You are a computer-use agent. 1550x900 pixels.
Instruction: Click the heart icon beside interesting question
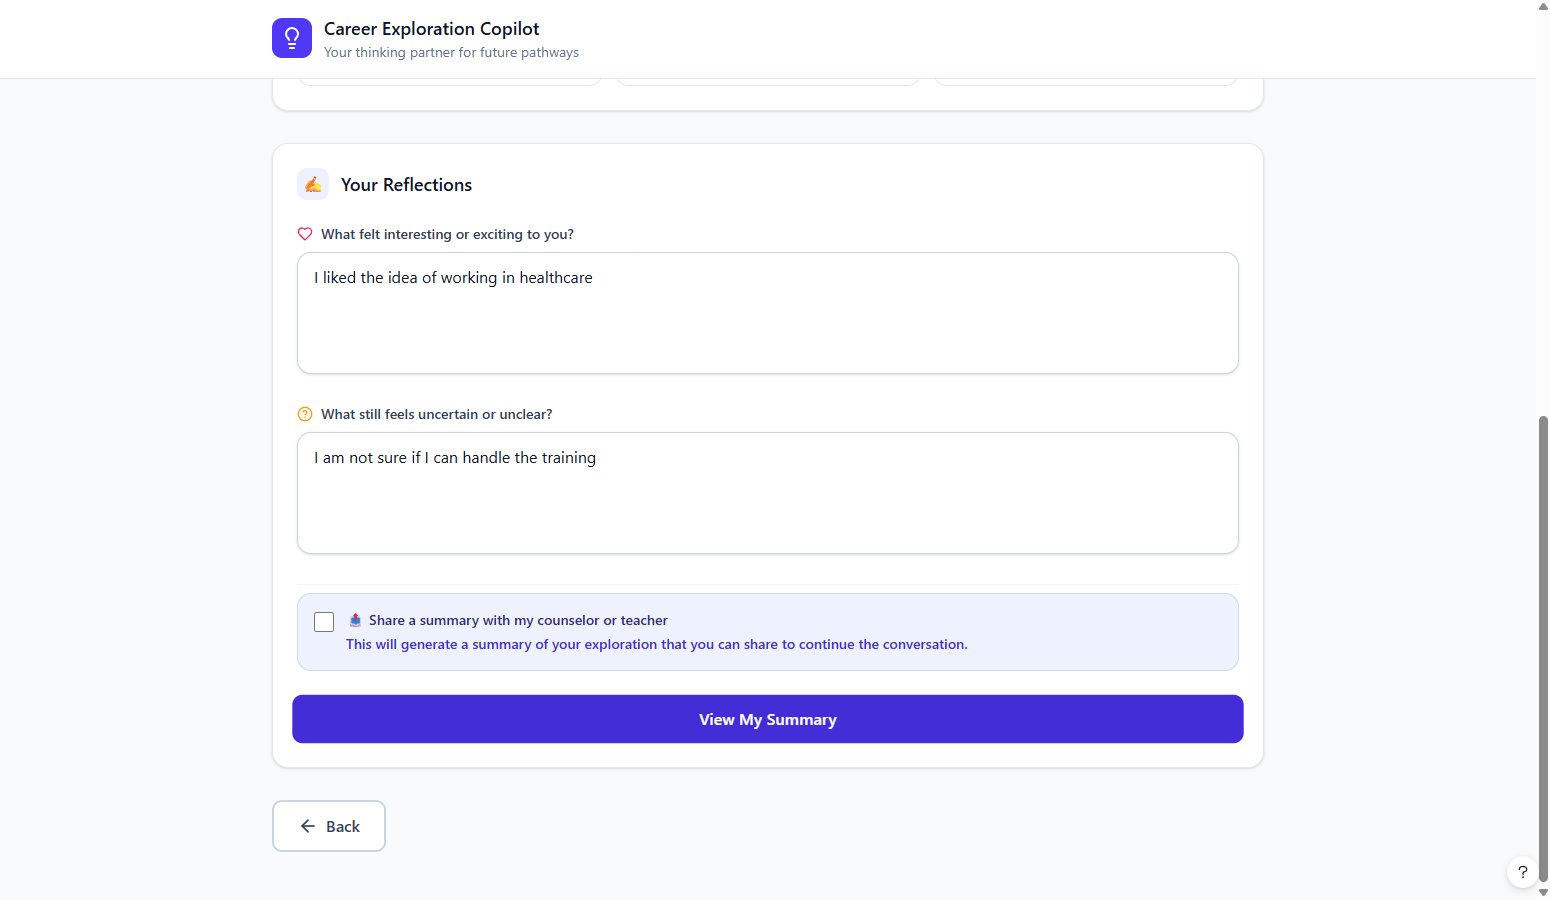click(305, 234)
